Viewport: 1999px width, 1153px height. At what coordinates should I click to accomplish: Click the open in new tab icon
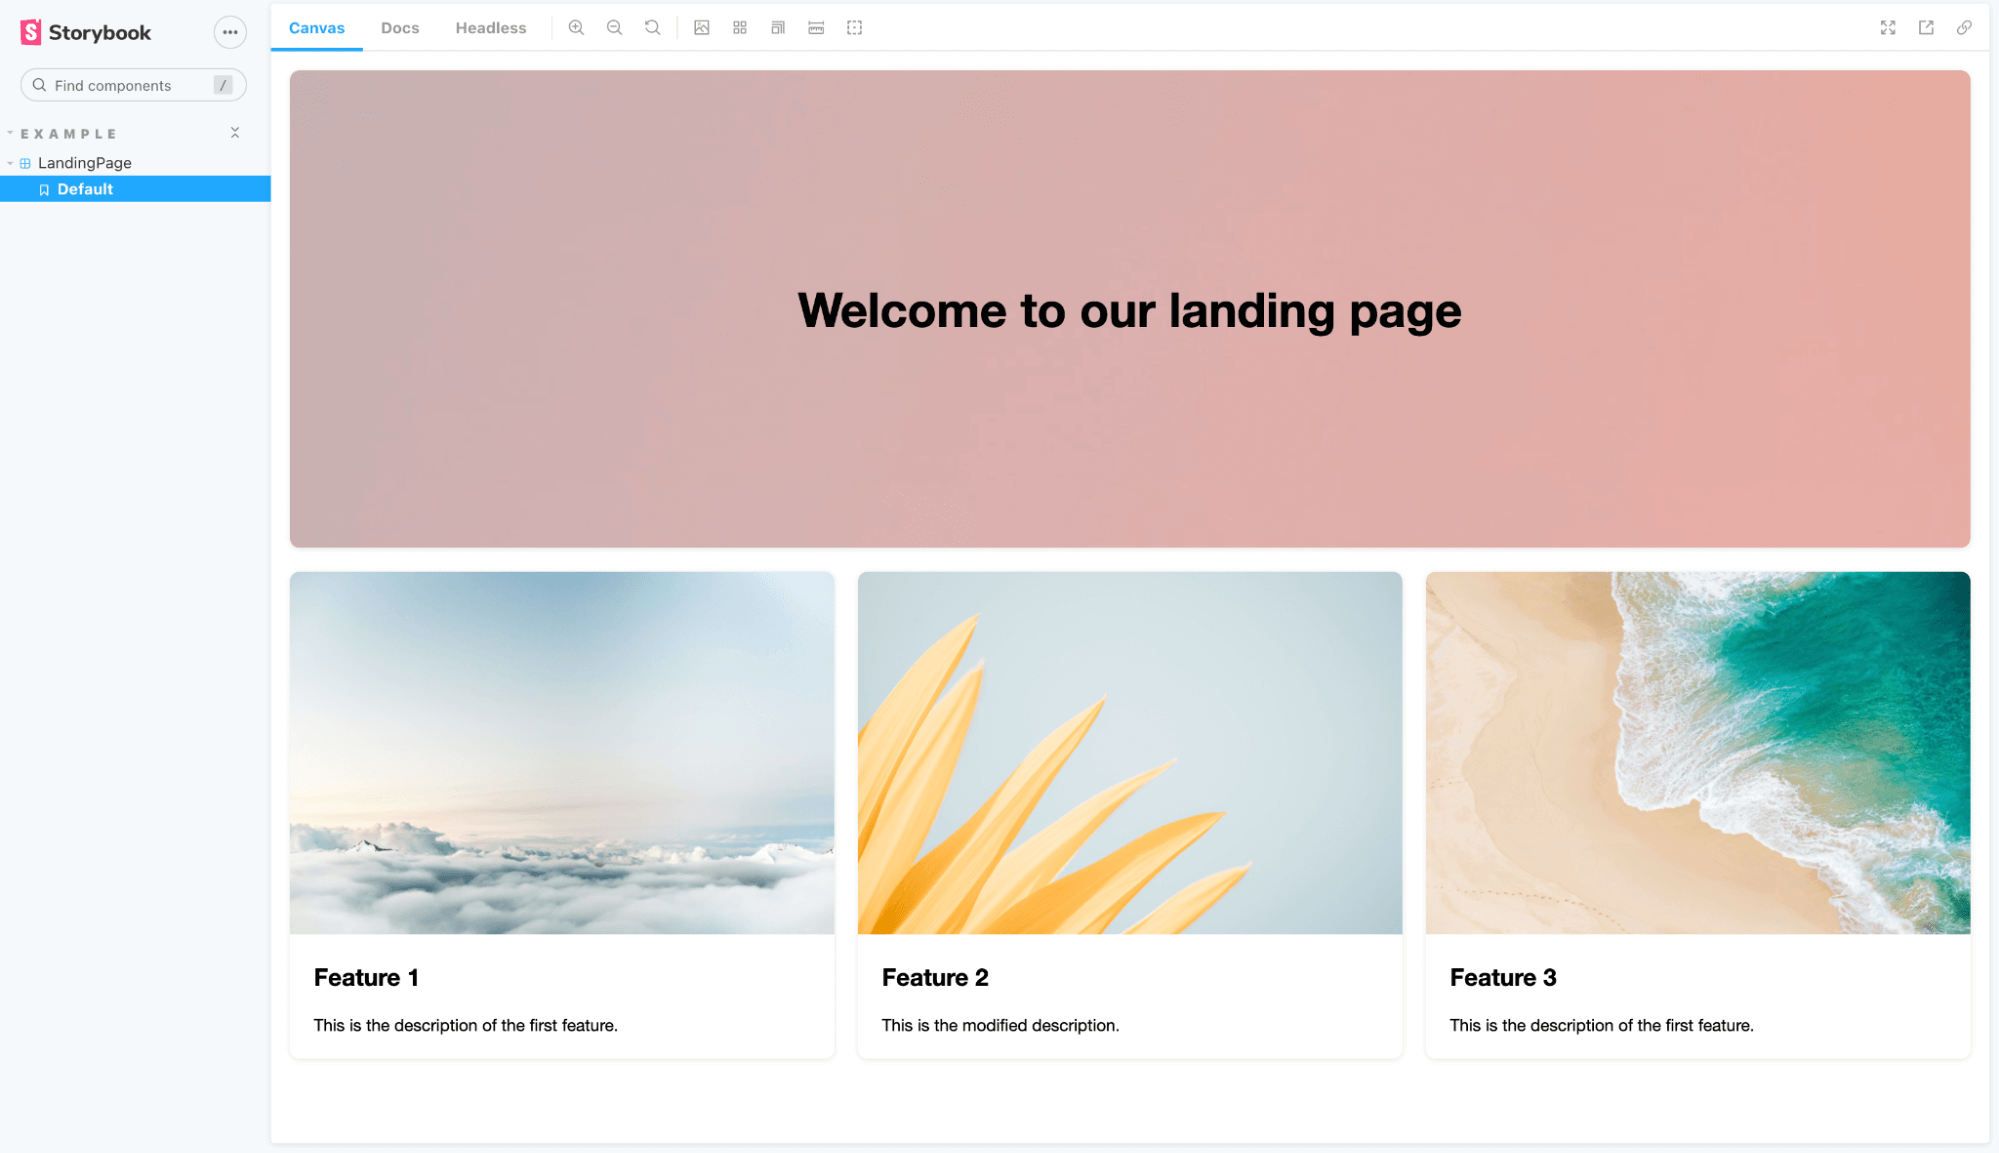(1926, 27)
